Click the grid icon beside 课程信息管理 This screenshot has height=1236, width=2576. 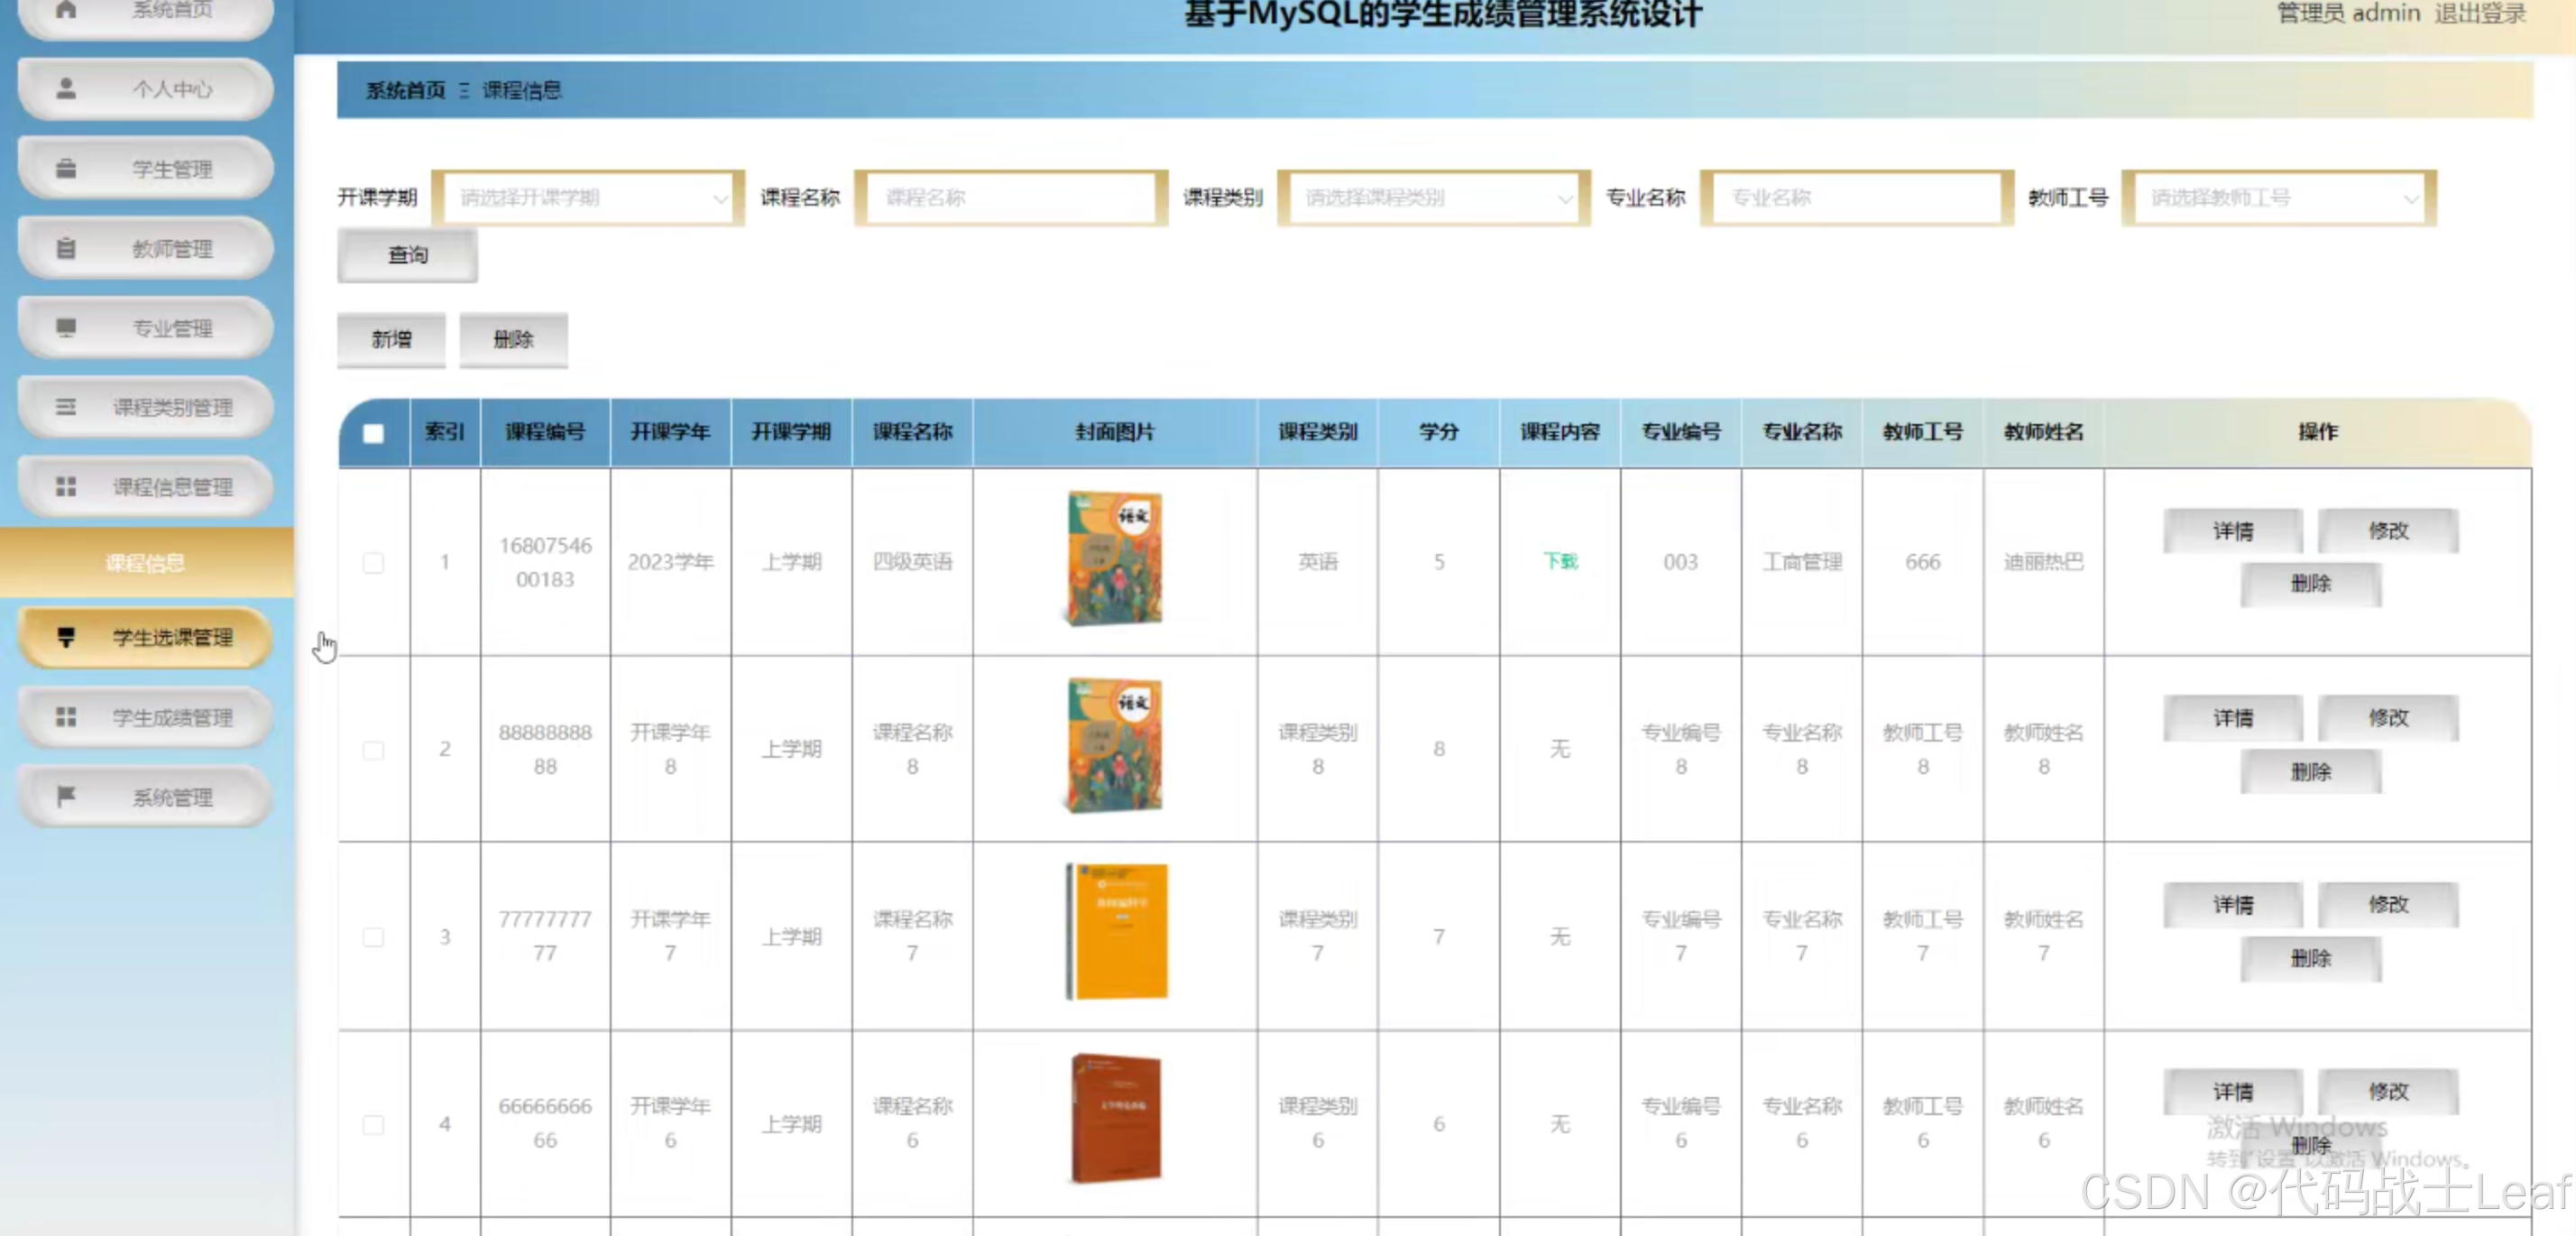pyautogui.click(x=66, y=487)
